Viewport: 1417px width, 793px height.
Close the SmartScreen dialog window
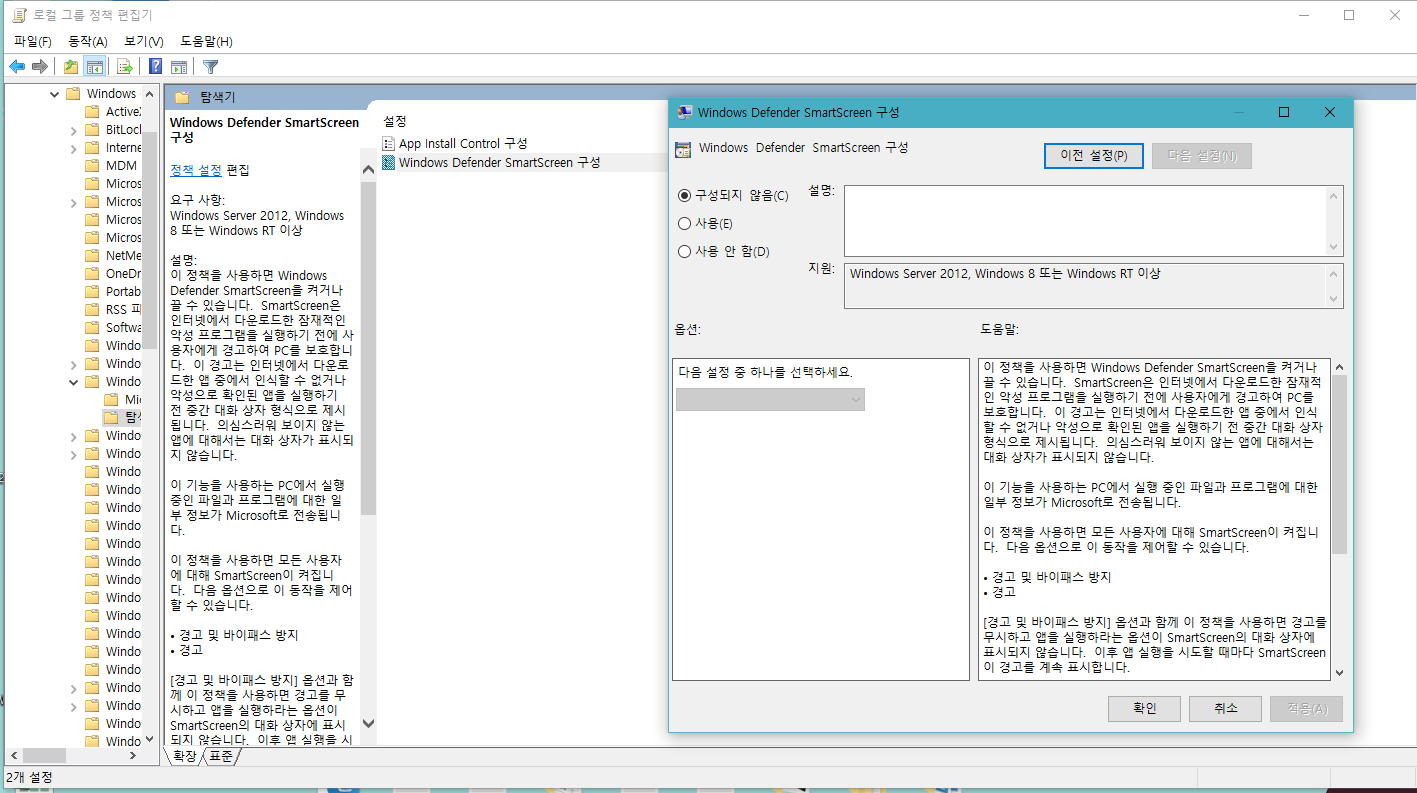tap(1329, 113)
